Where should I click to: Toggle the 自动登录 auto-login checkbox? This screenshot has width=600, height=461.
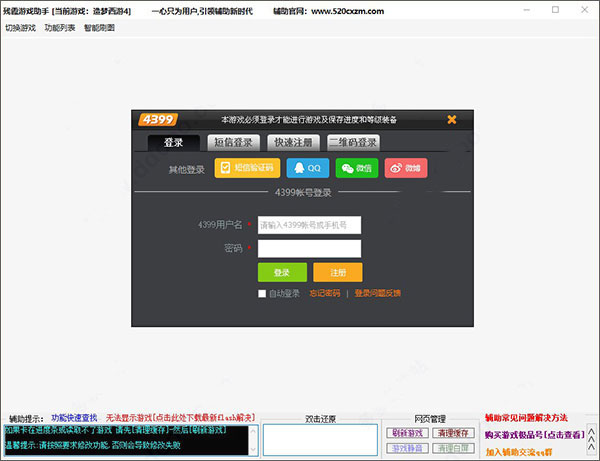click(x=262, y=294)
